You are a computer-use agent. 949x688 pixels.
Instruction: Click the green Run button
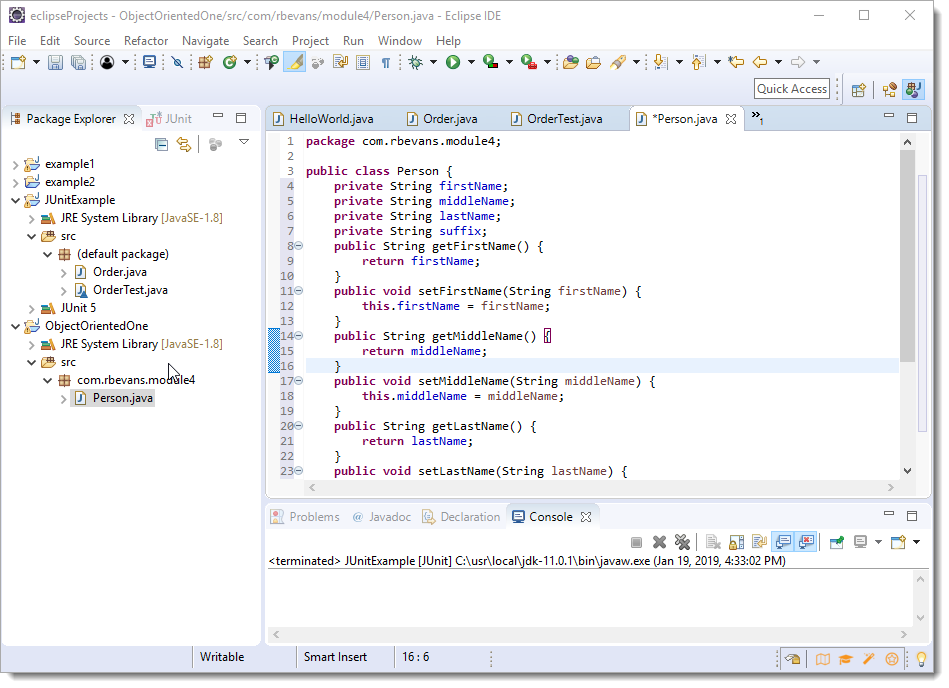[453, 62]
